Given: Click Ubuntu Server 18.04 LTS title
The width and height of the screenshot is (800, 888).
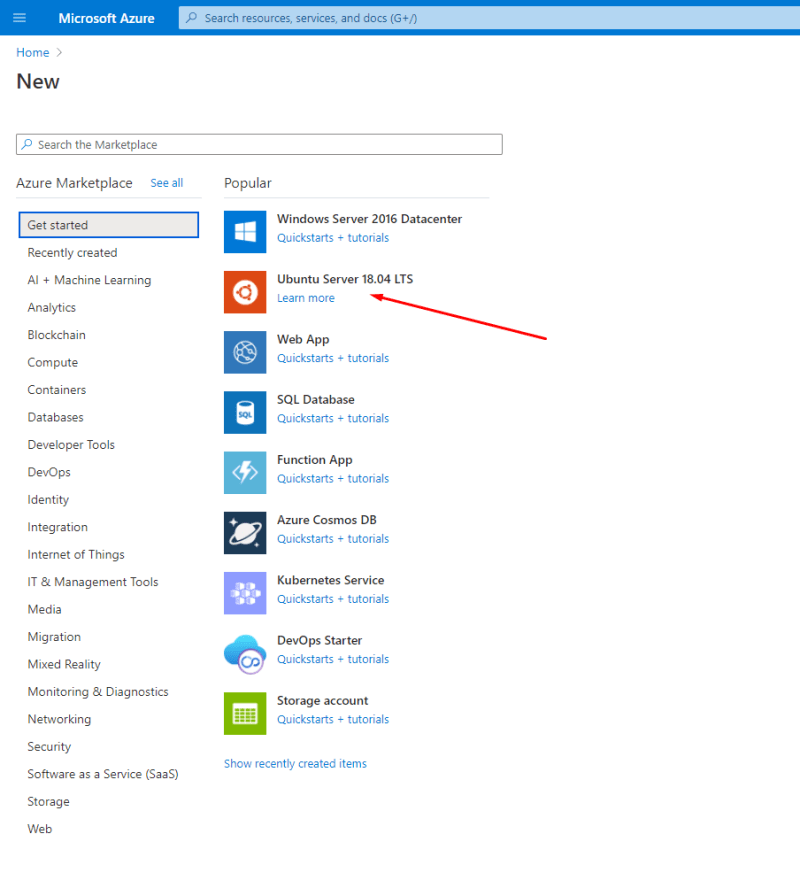Looking at the screenshot, I should coord(345,279).
